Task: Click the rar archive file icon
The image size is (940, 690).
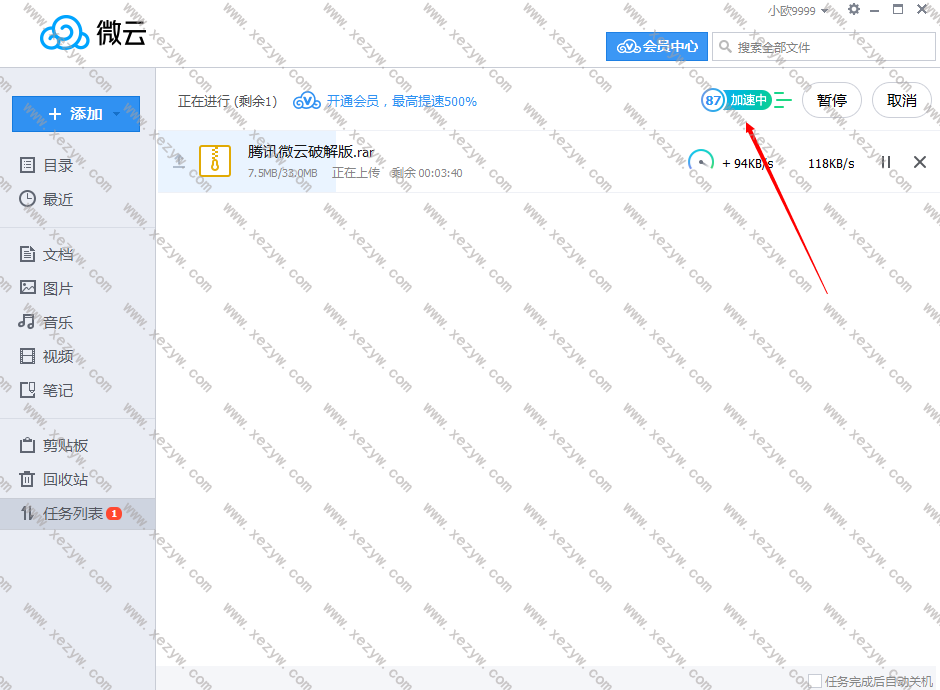Action: 215,161
